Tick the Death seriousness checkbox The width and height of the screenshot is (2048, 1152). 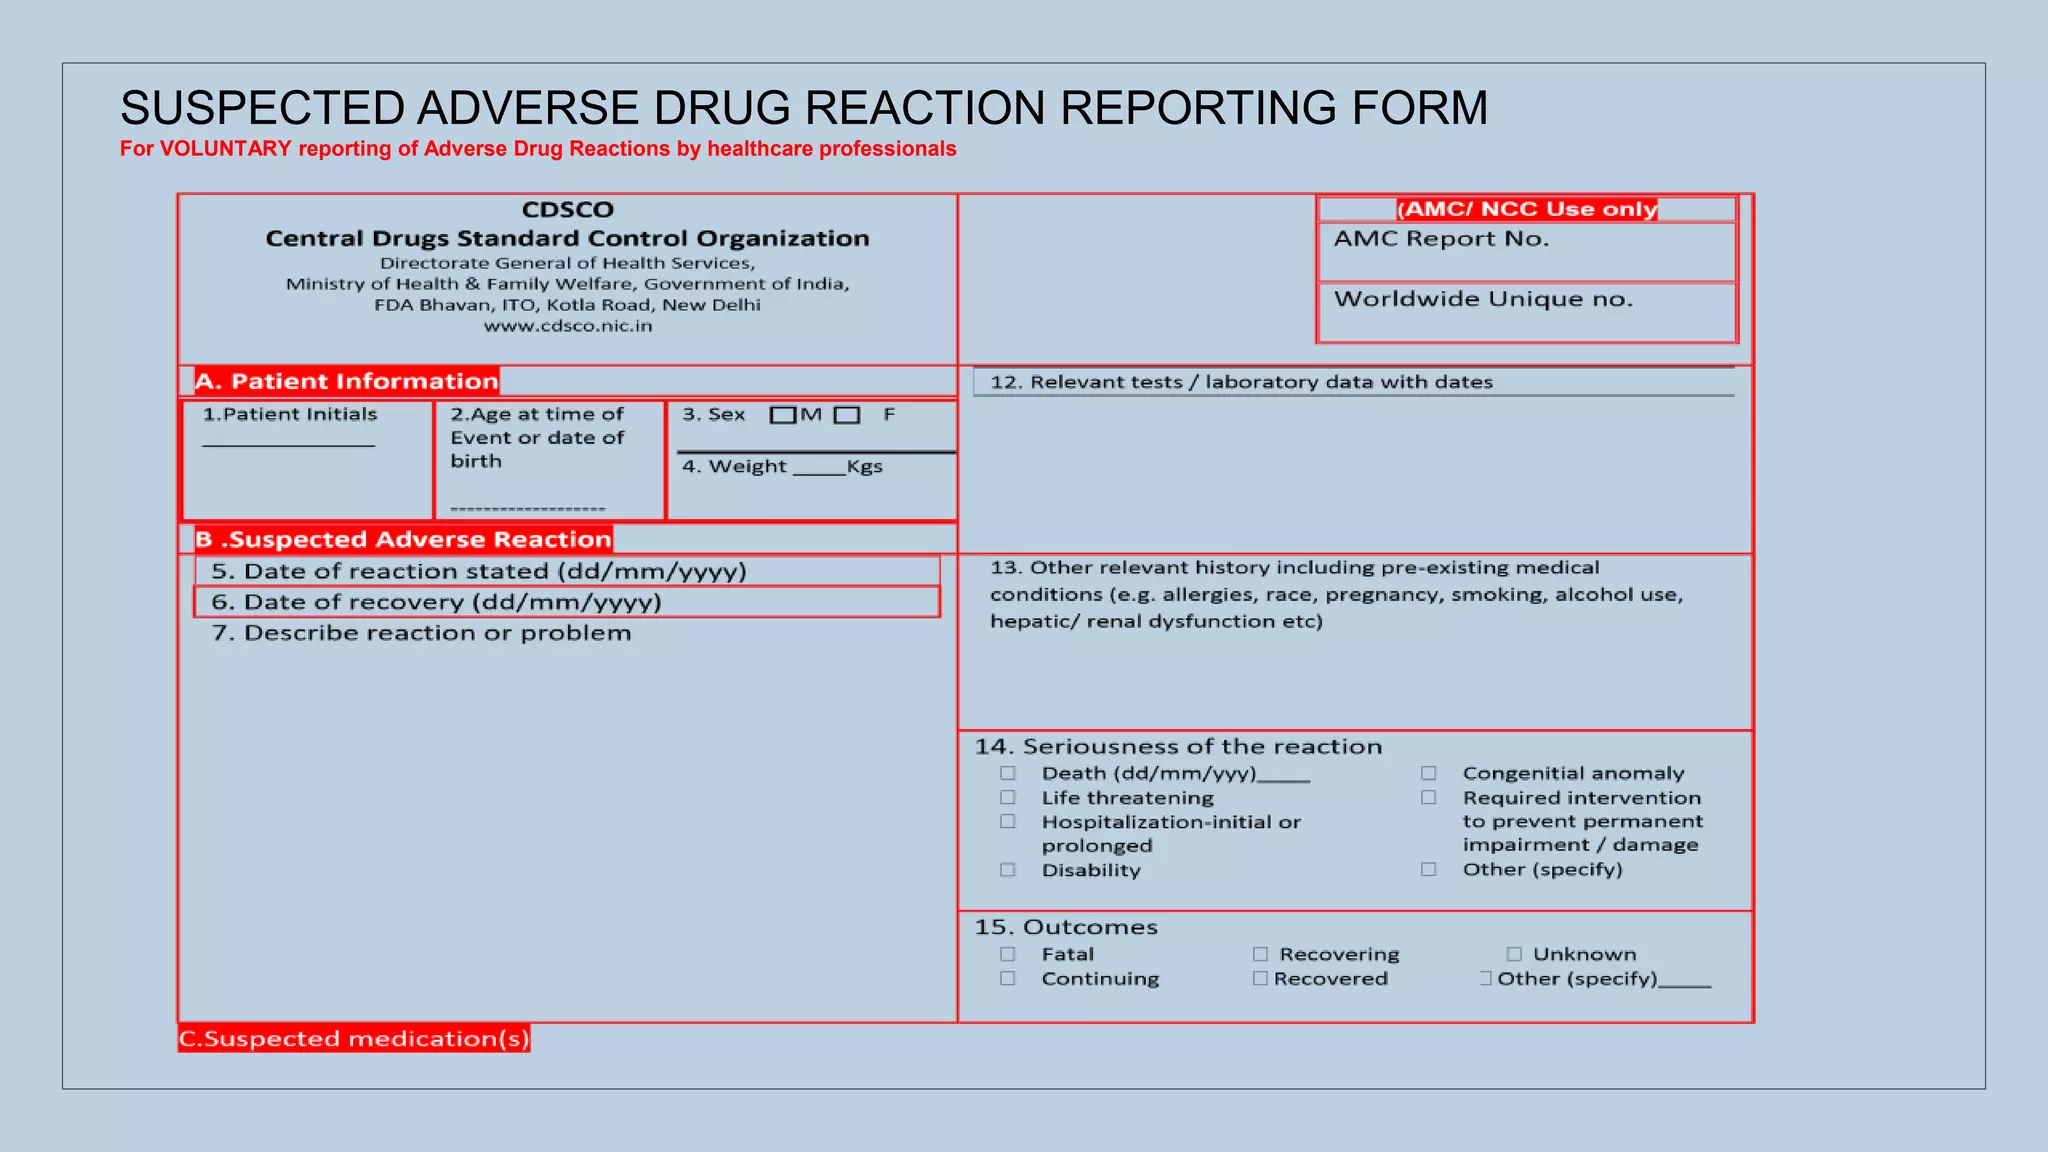click(x=1008, y=774)
